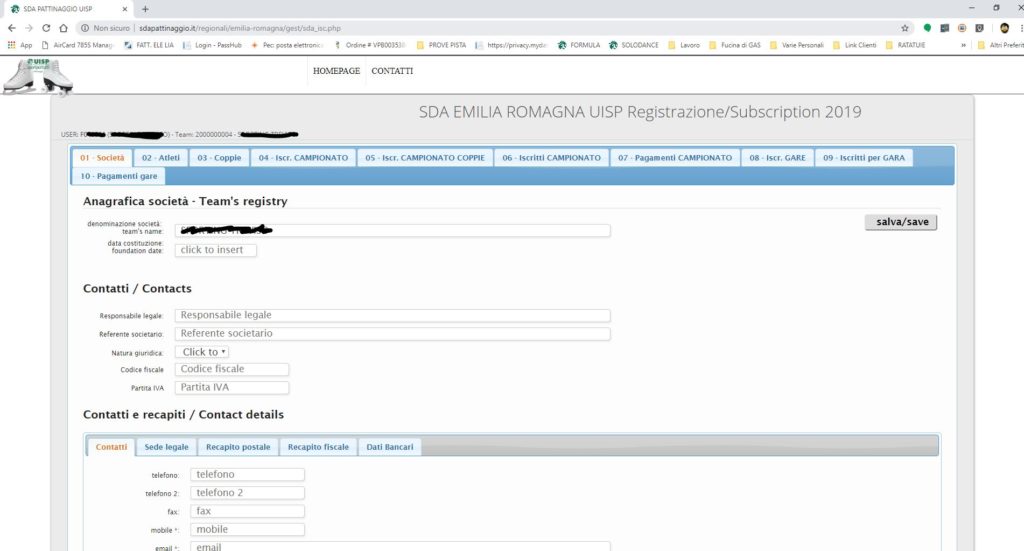Screen dimensions: 1024x551
Task: Click the browser forward arrow
Action: click(x=29, y=28)
